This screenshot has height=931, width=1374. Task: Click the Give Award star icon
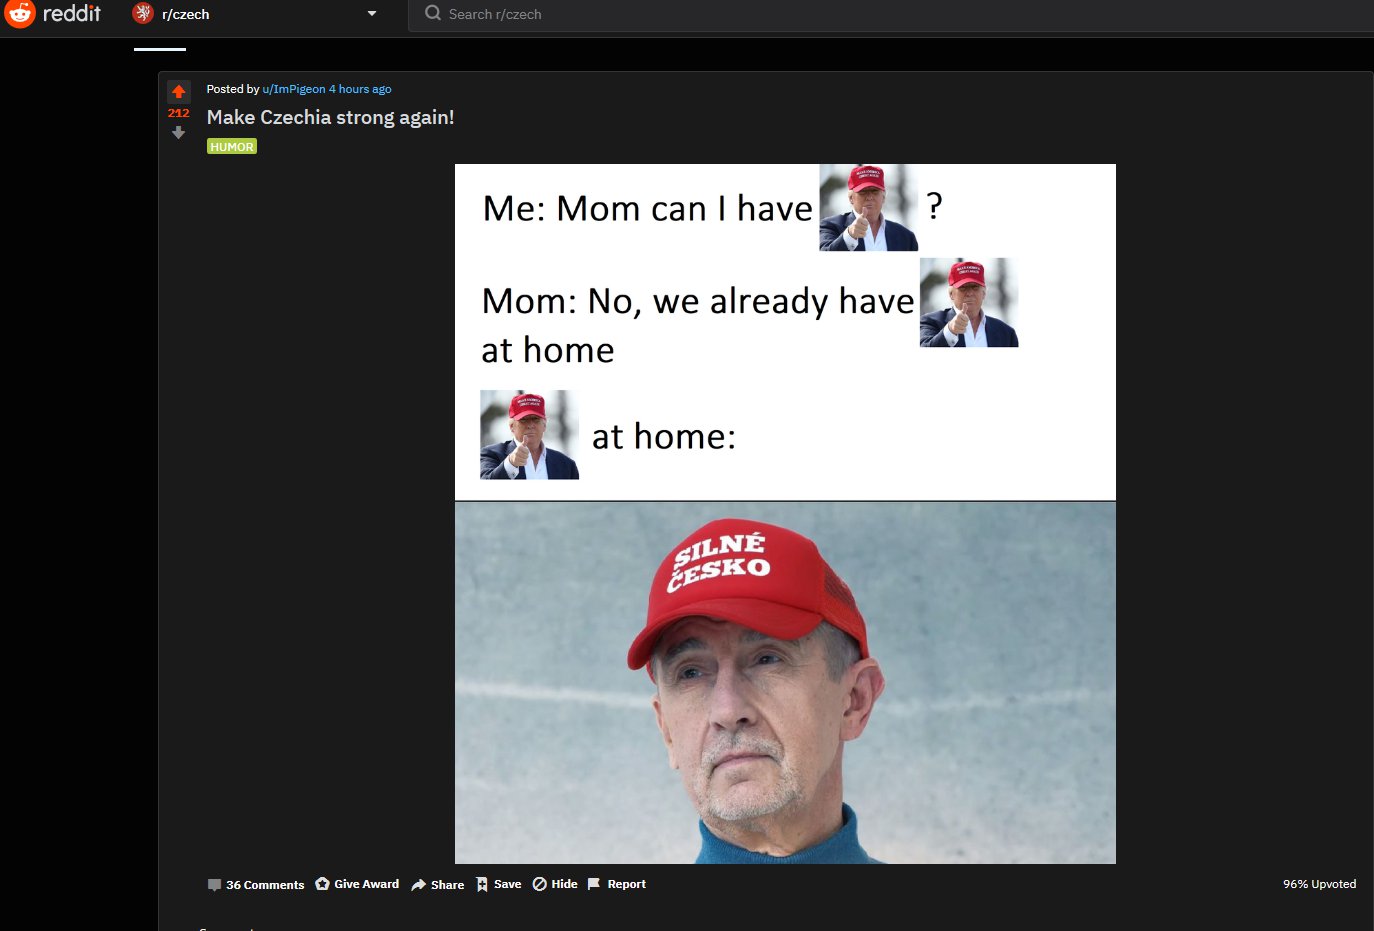[322, 884]
